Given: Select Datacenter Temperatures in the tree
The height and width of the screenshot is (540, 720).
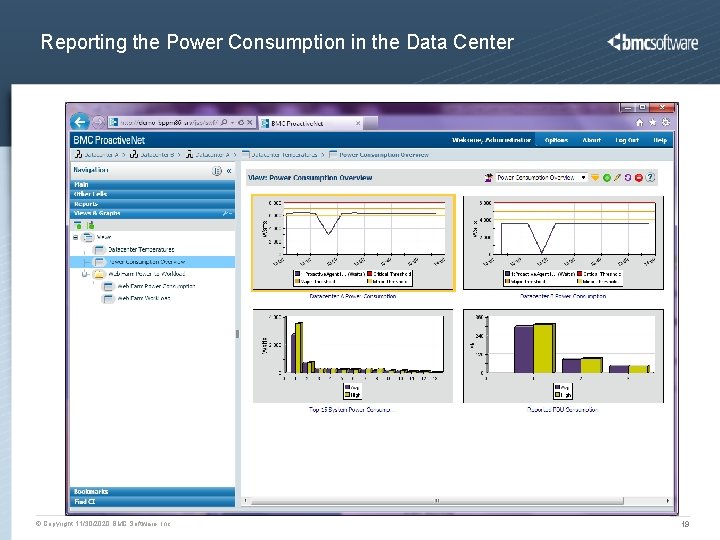Looking at the screenshot, I should 141,250.
